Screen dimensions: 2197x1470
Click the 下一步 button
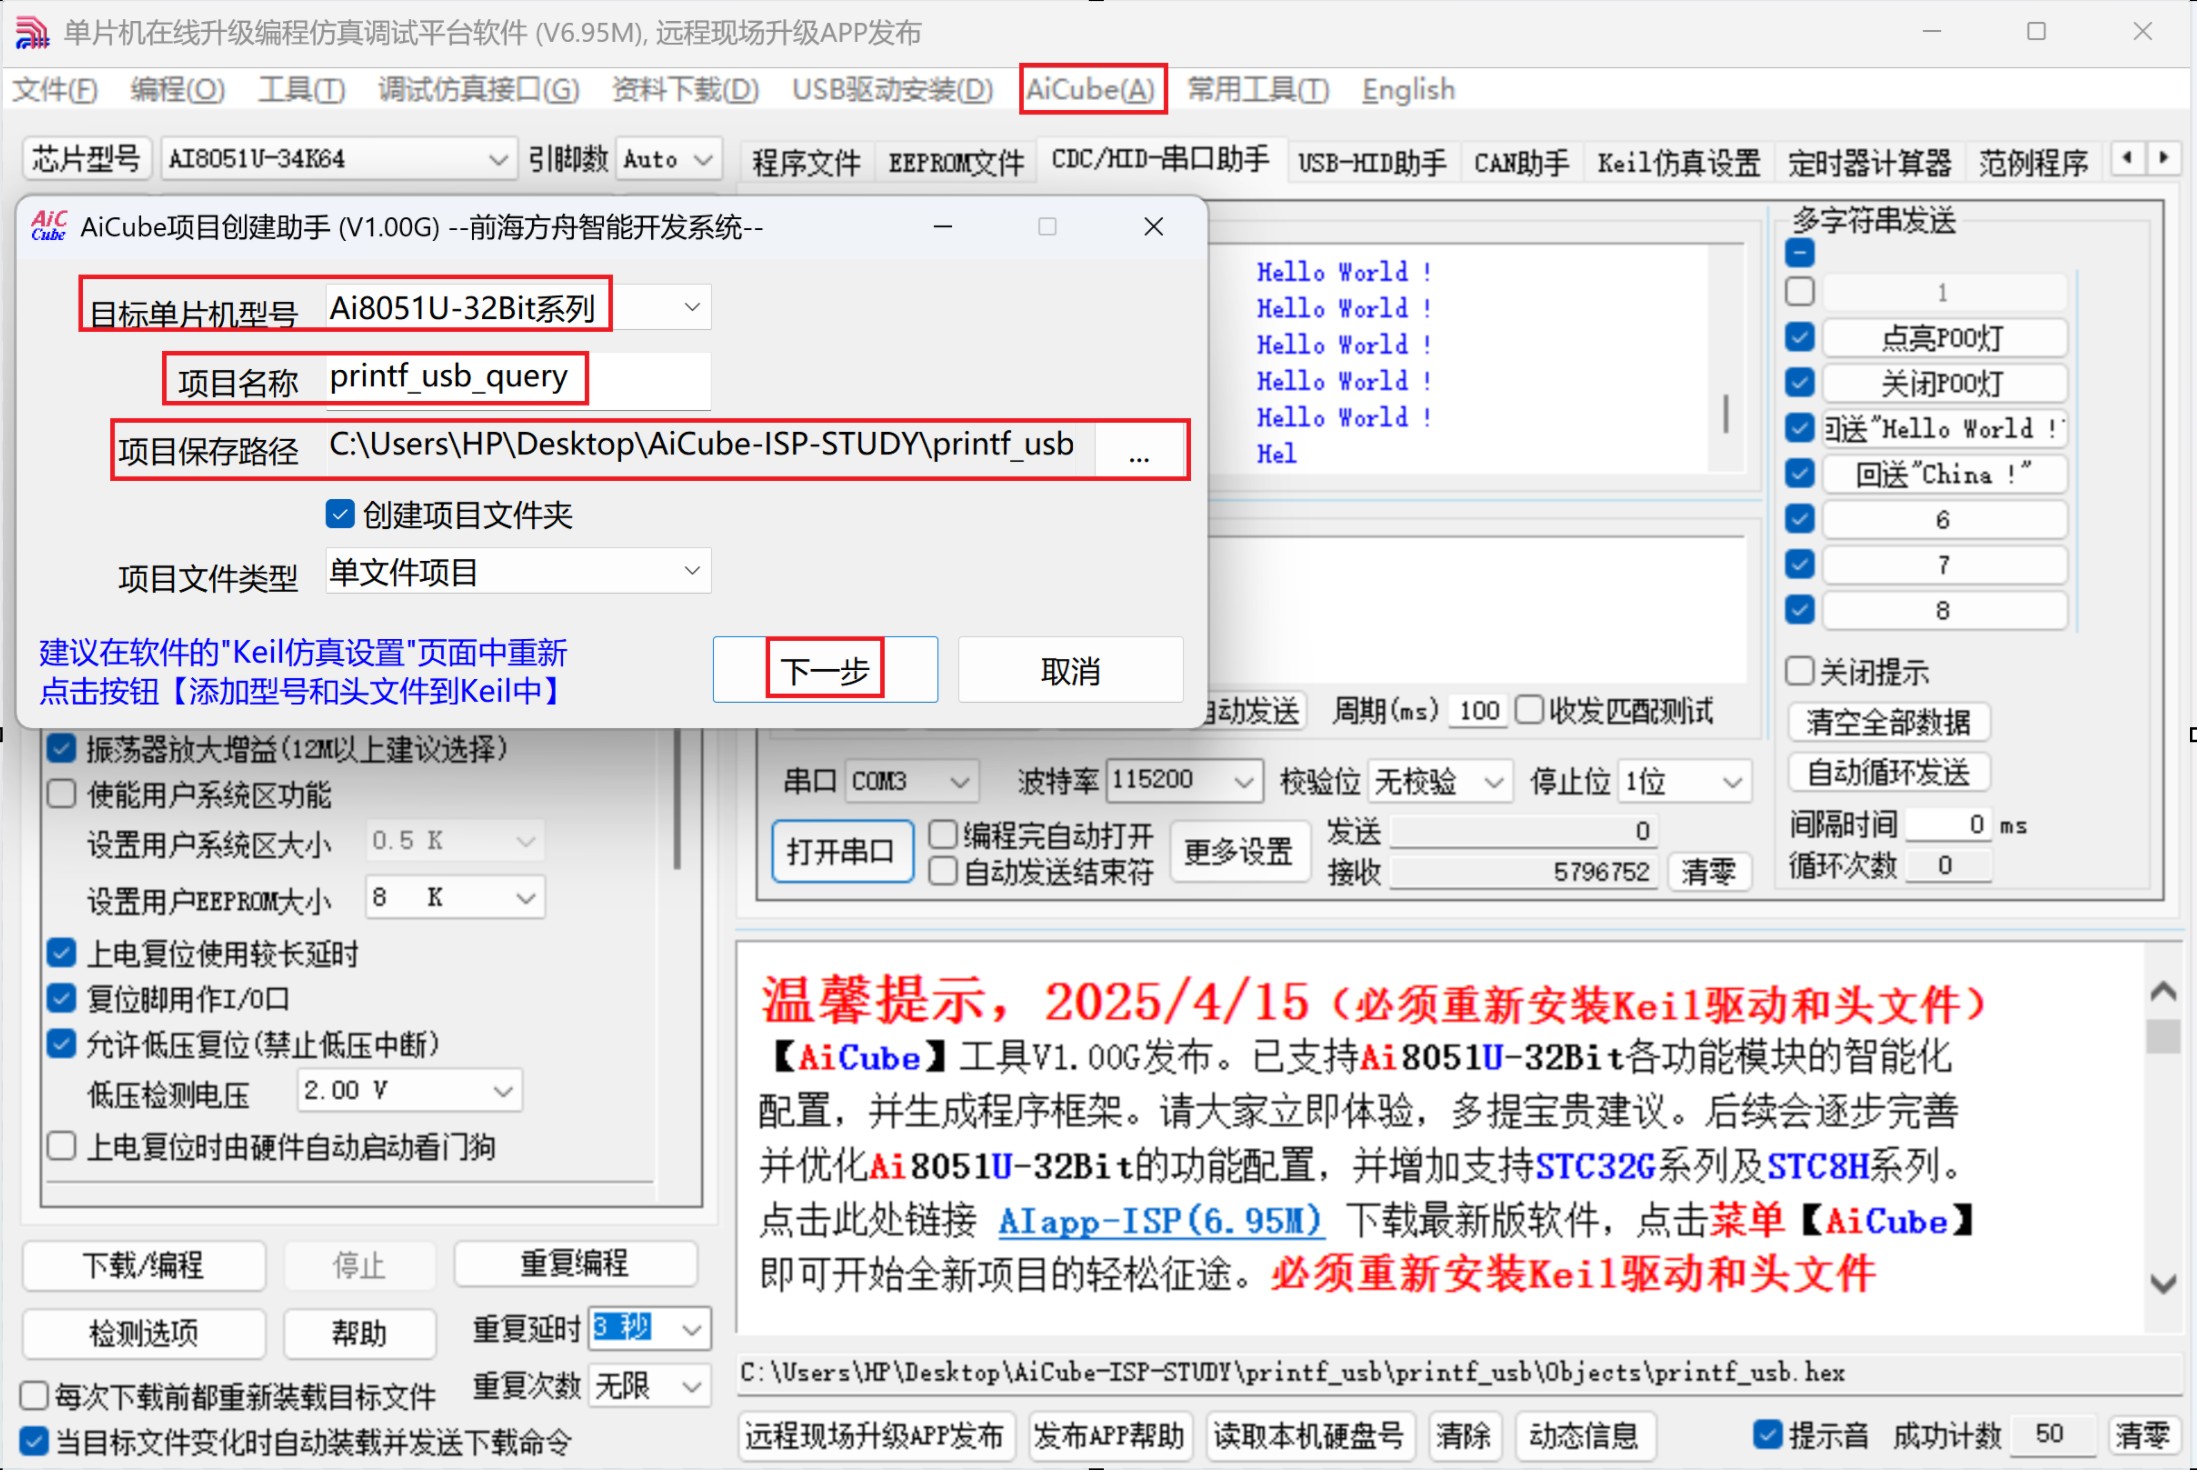pos(825,669)
